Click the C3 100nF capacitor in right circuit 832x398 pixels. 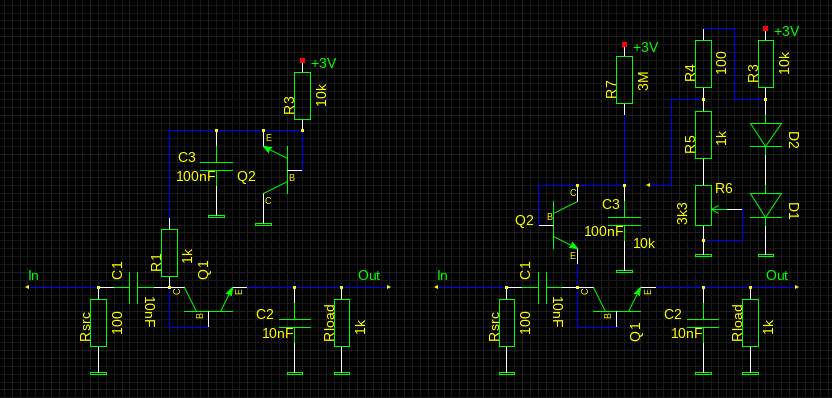(624, 221)
